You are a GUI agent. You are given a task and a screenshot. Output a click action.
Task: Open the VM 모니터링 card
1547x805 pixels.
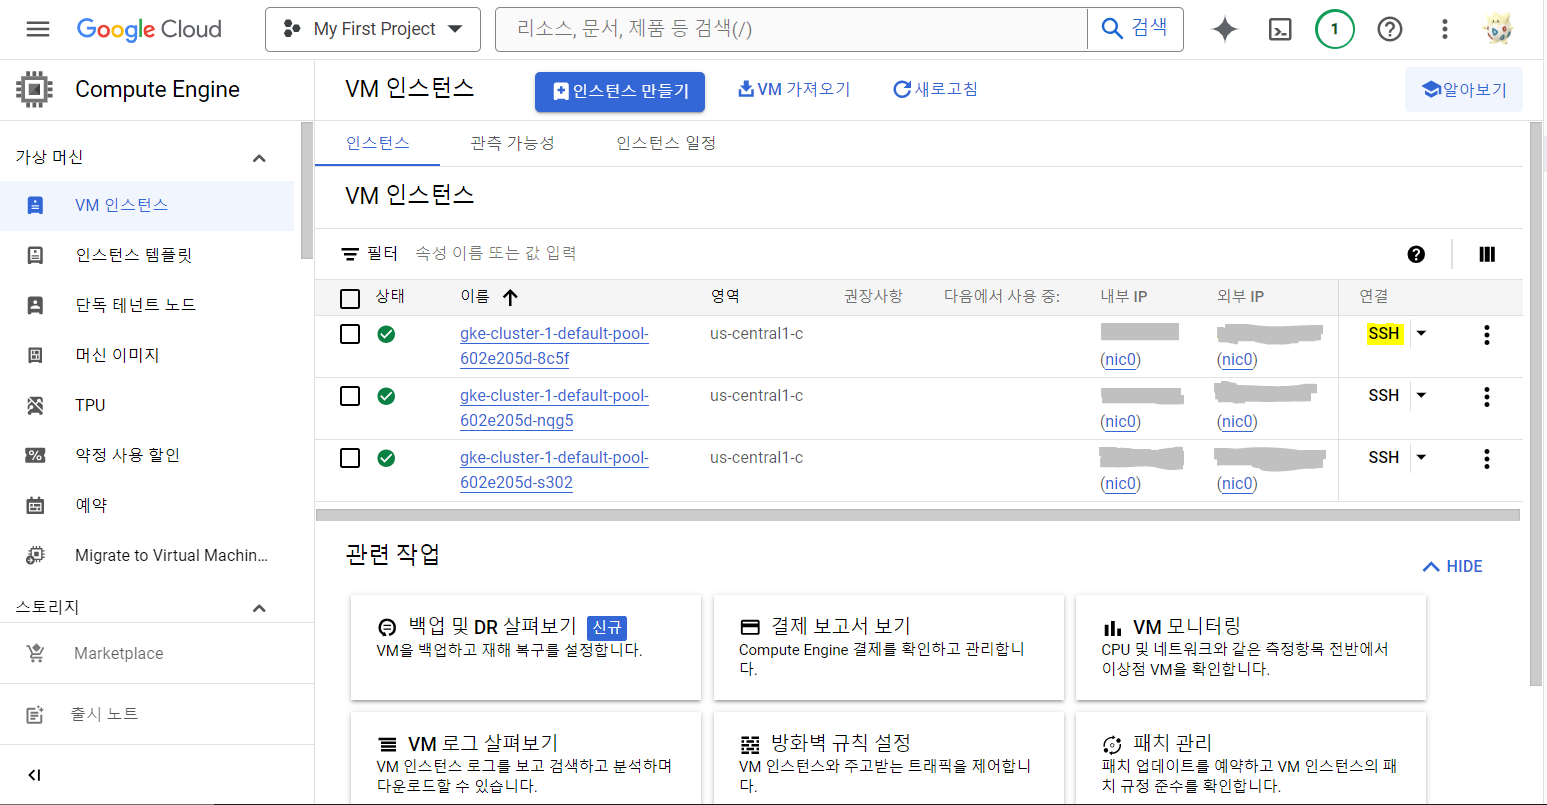[1251, 647]
